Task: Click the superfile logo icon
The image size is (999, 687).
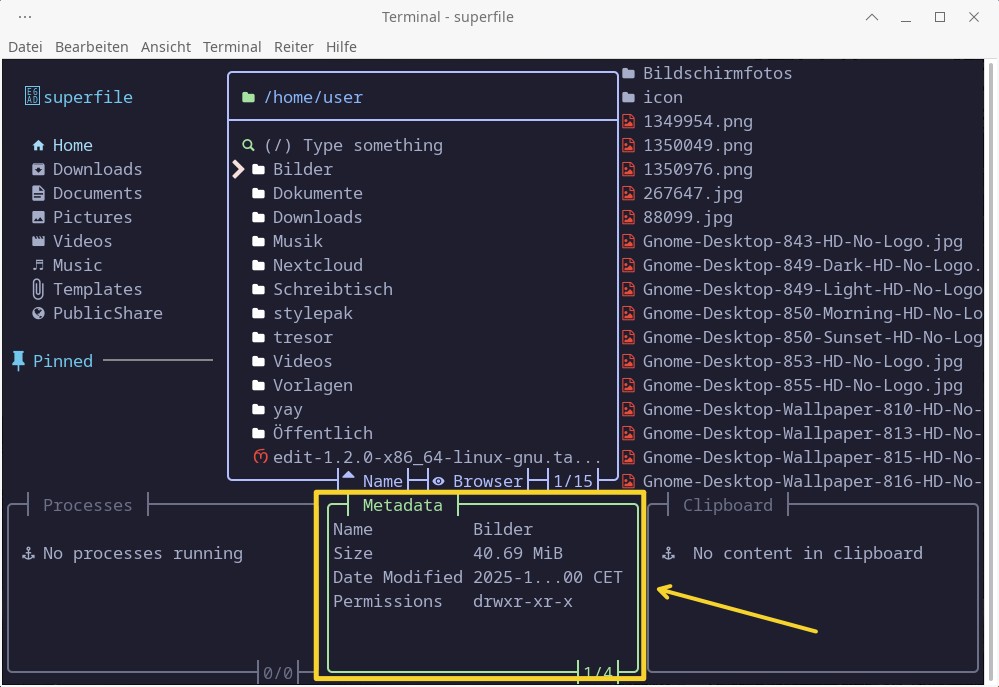Action: click(x=31, y=97)
